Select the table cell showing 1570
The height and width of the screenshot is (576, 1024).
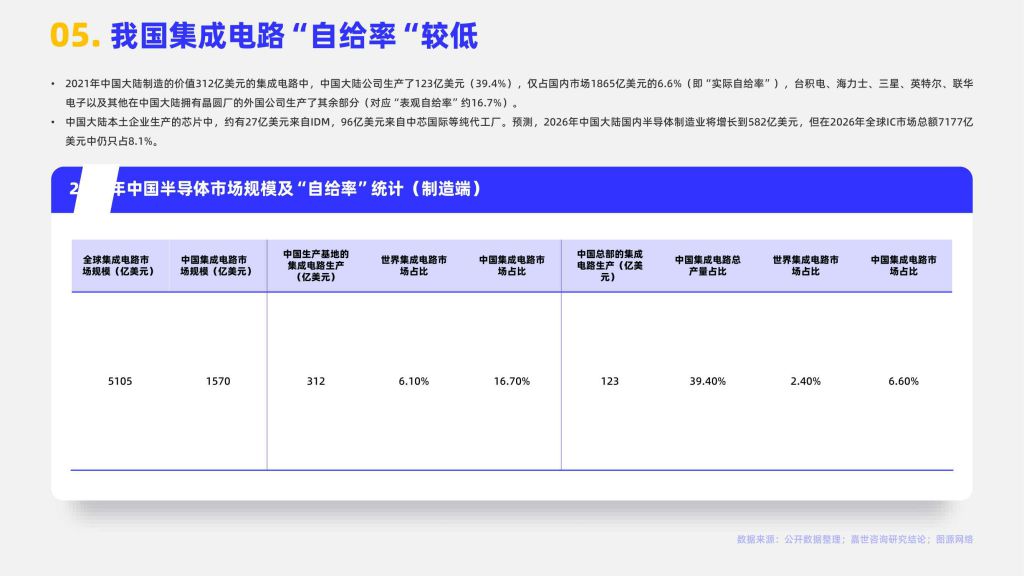(x=217, y=381)
